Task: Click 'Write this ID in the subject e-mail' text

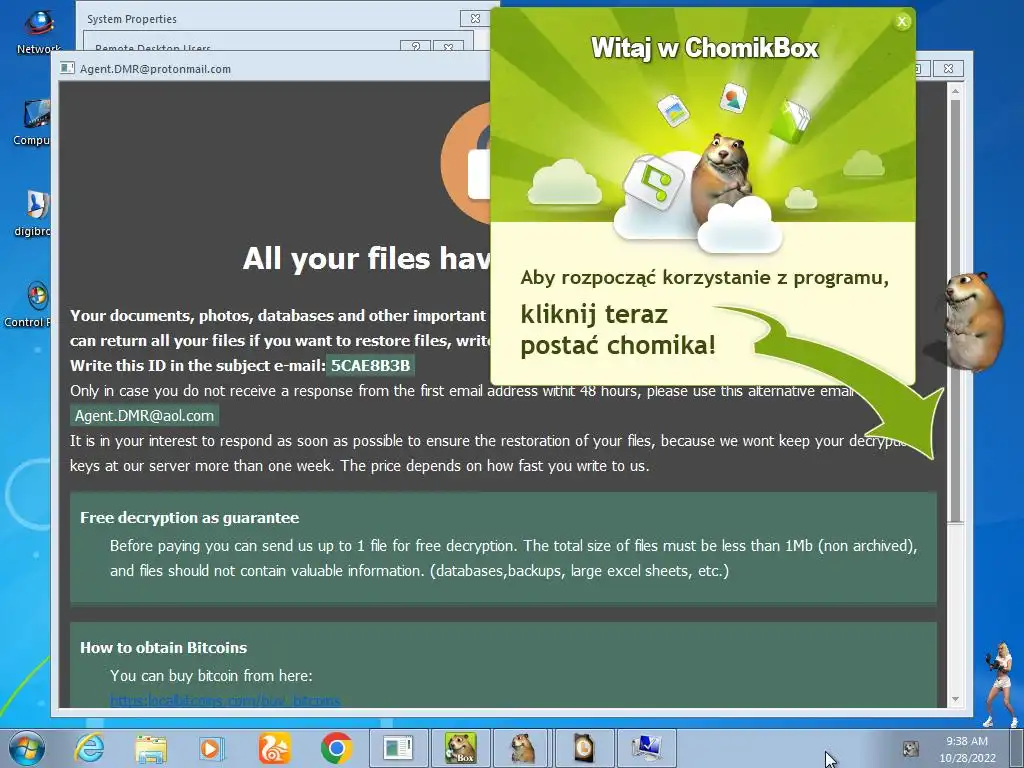Action: click(x=198, y=366)
